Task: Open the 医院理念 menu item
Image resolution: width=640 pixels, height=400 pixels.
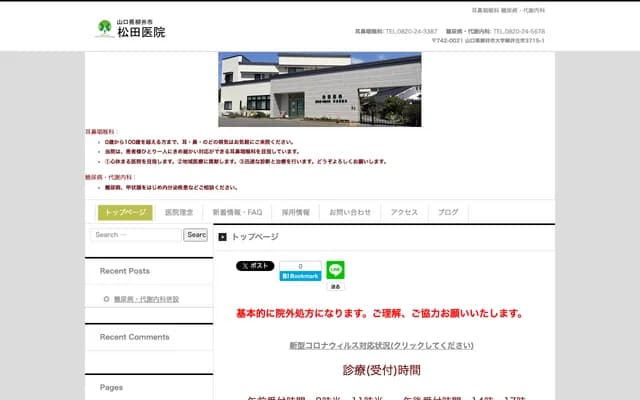Action: [179, 212]
